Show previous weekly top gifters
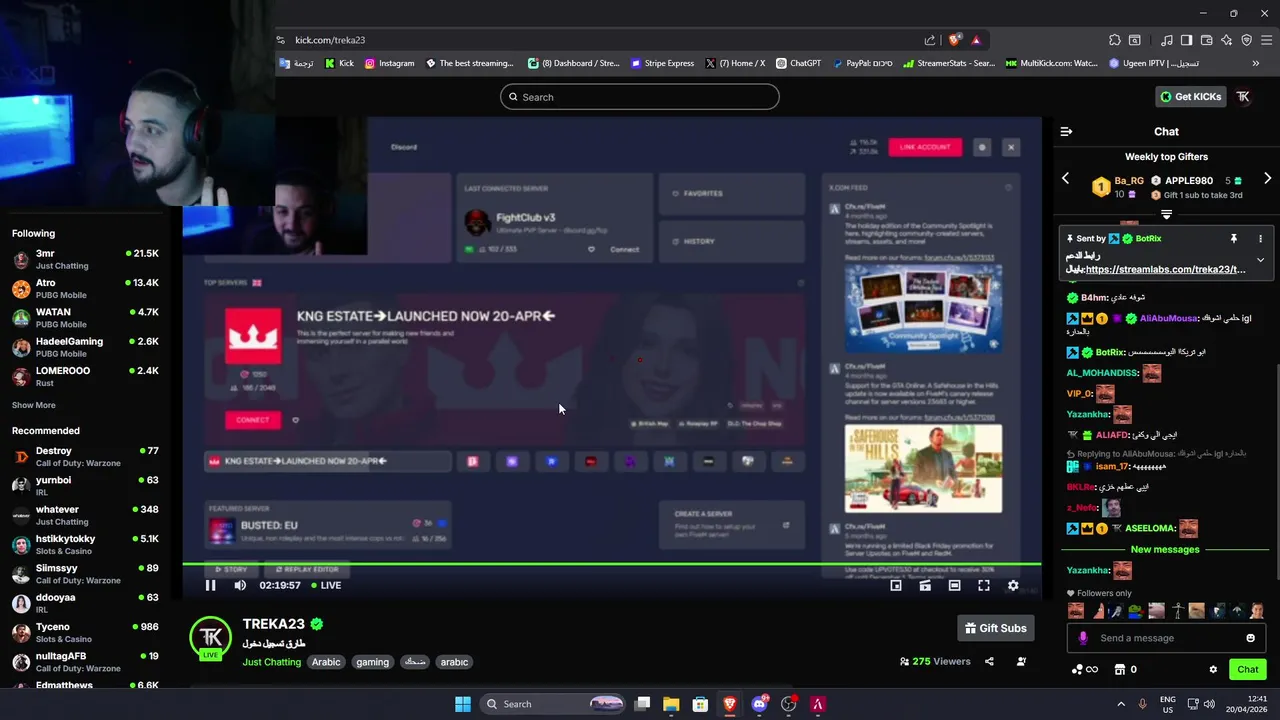The width and height of the screenshot is (1280, 720). (1065, 179)
